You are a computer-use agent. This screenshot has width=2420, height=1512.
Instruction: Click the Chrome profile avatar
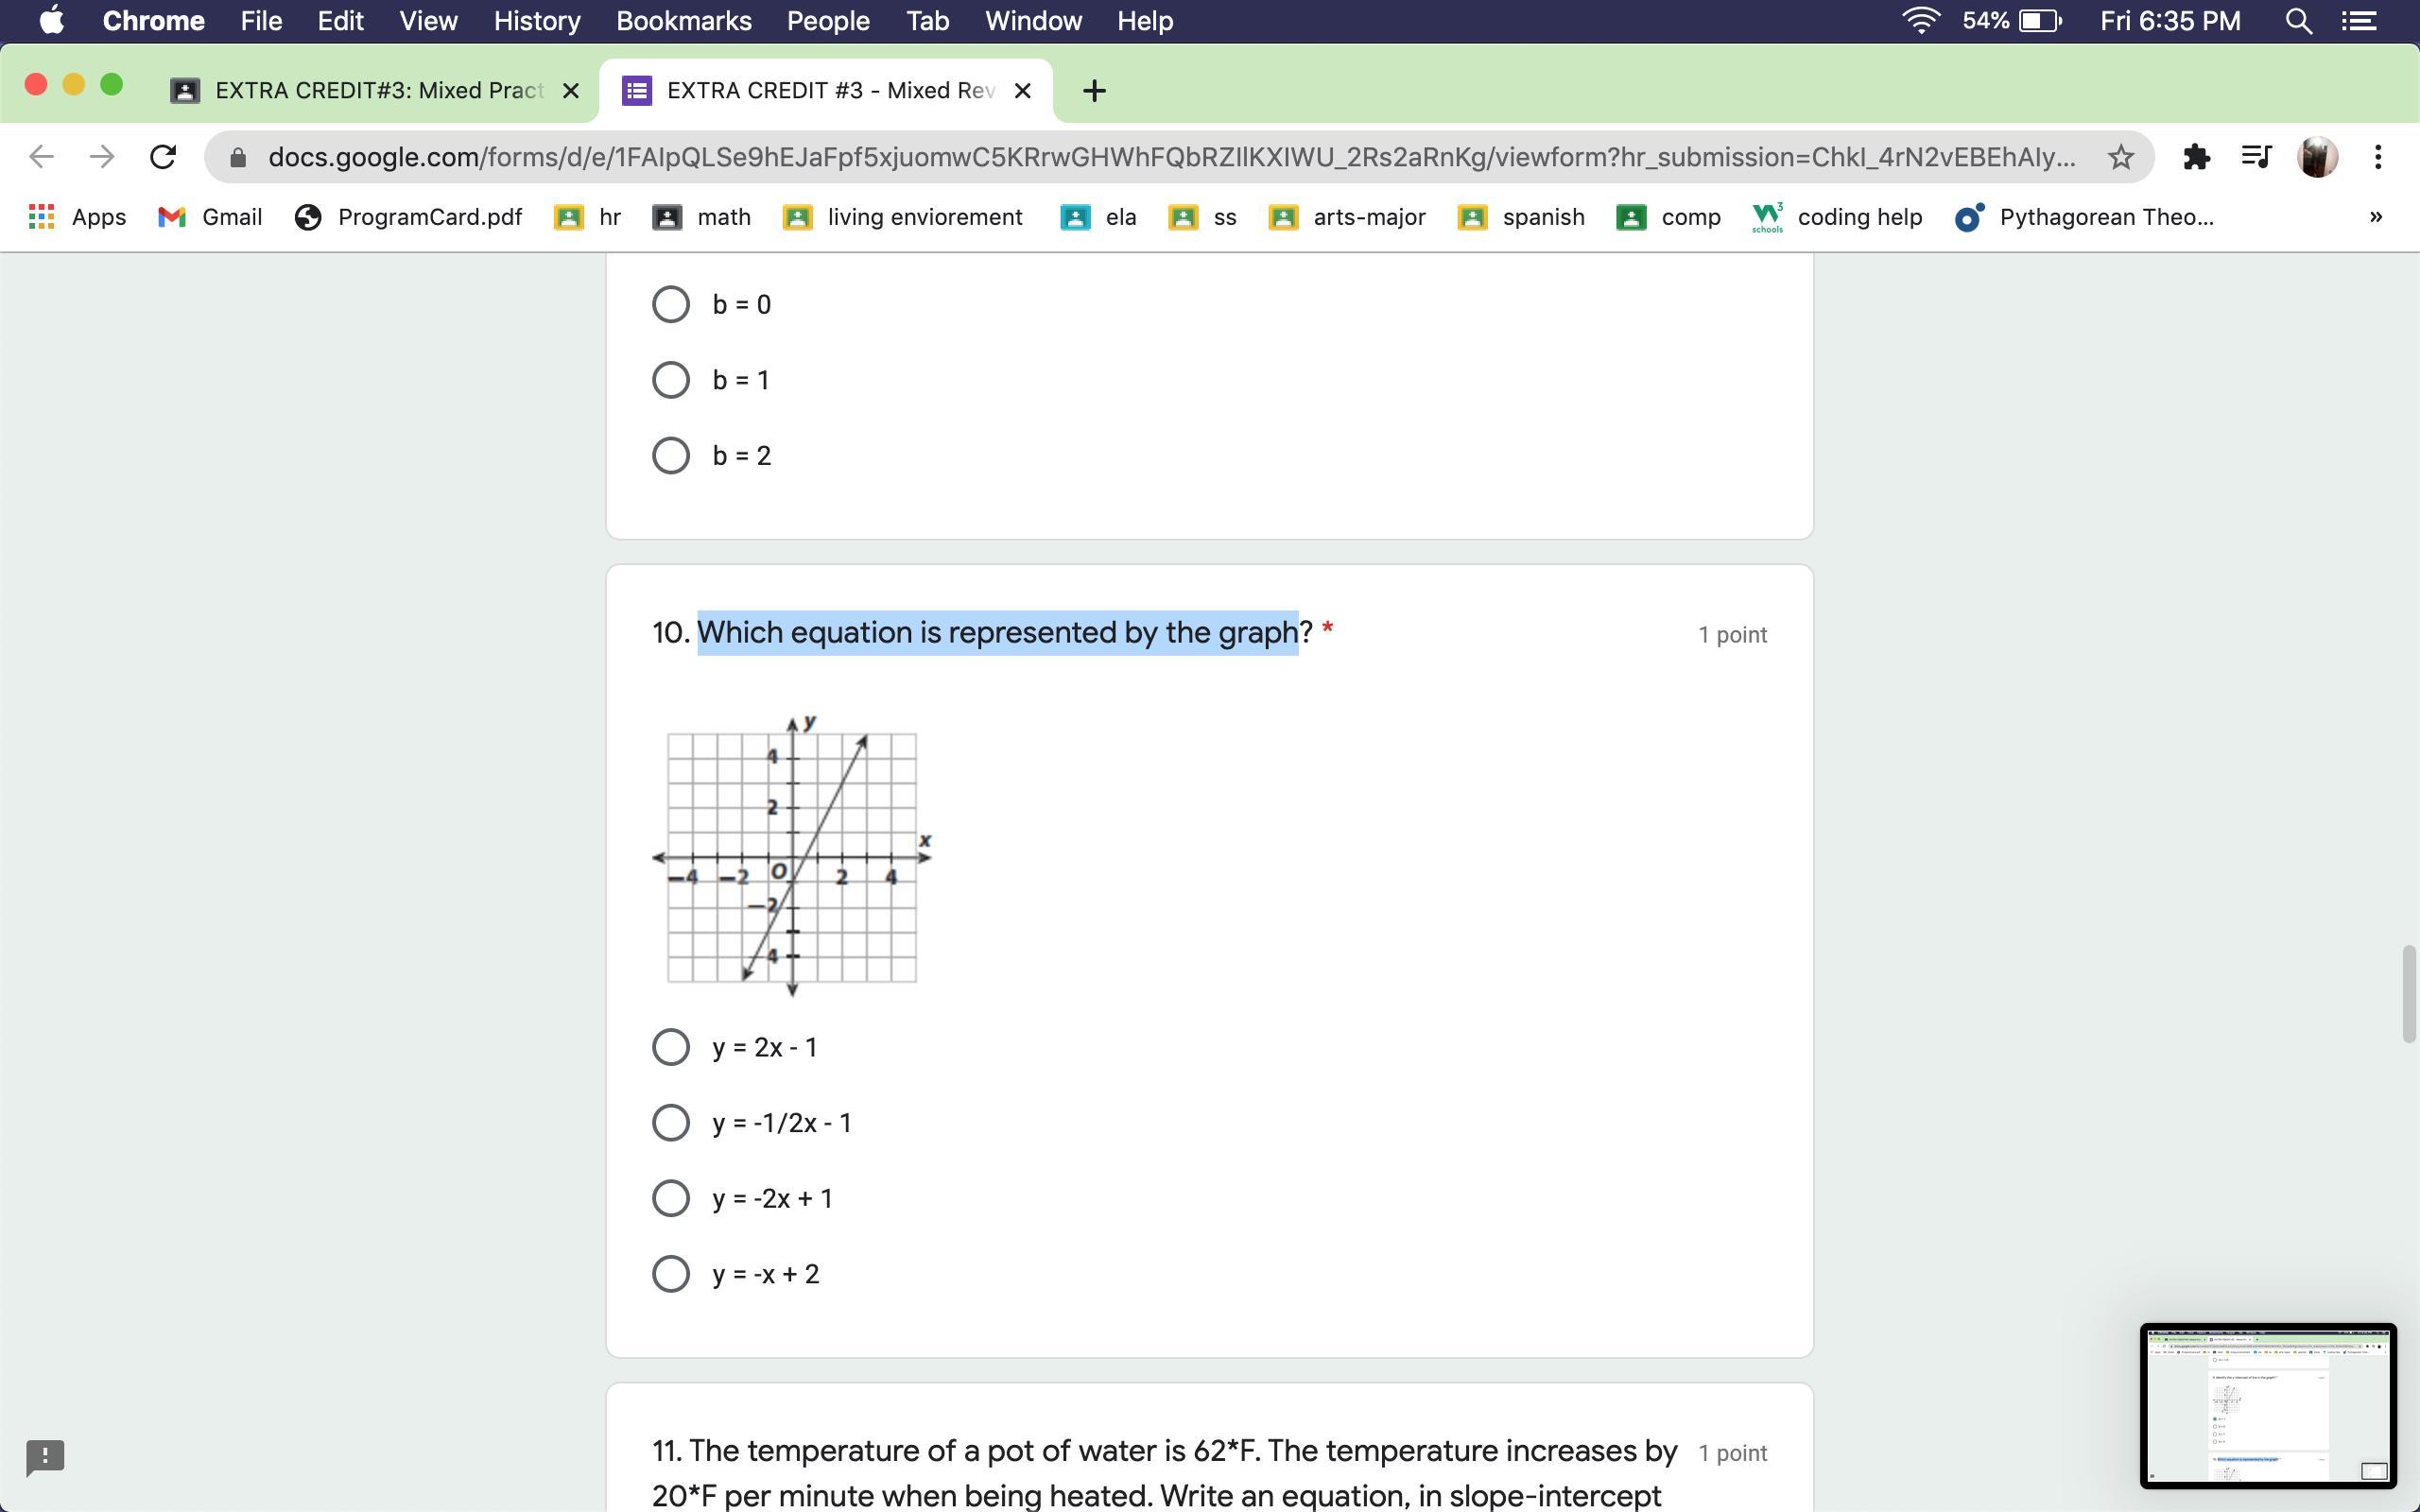(2317, 157)
